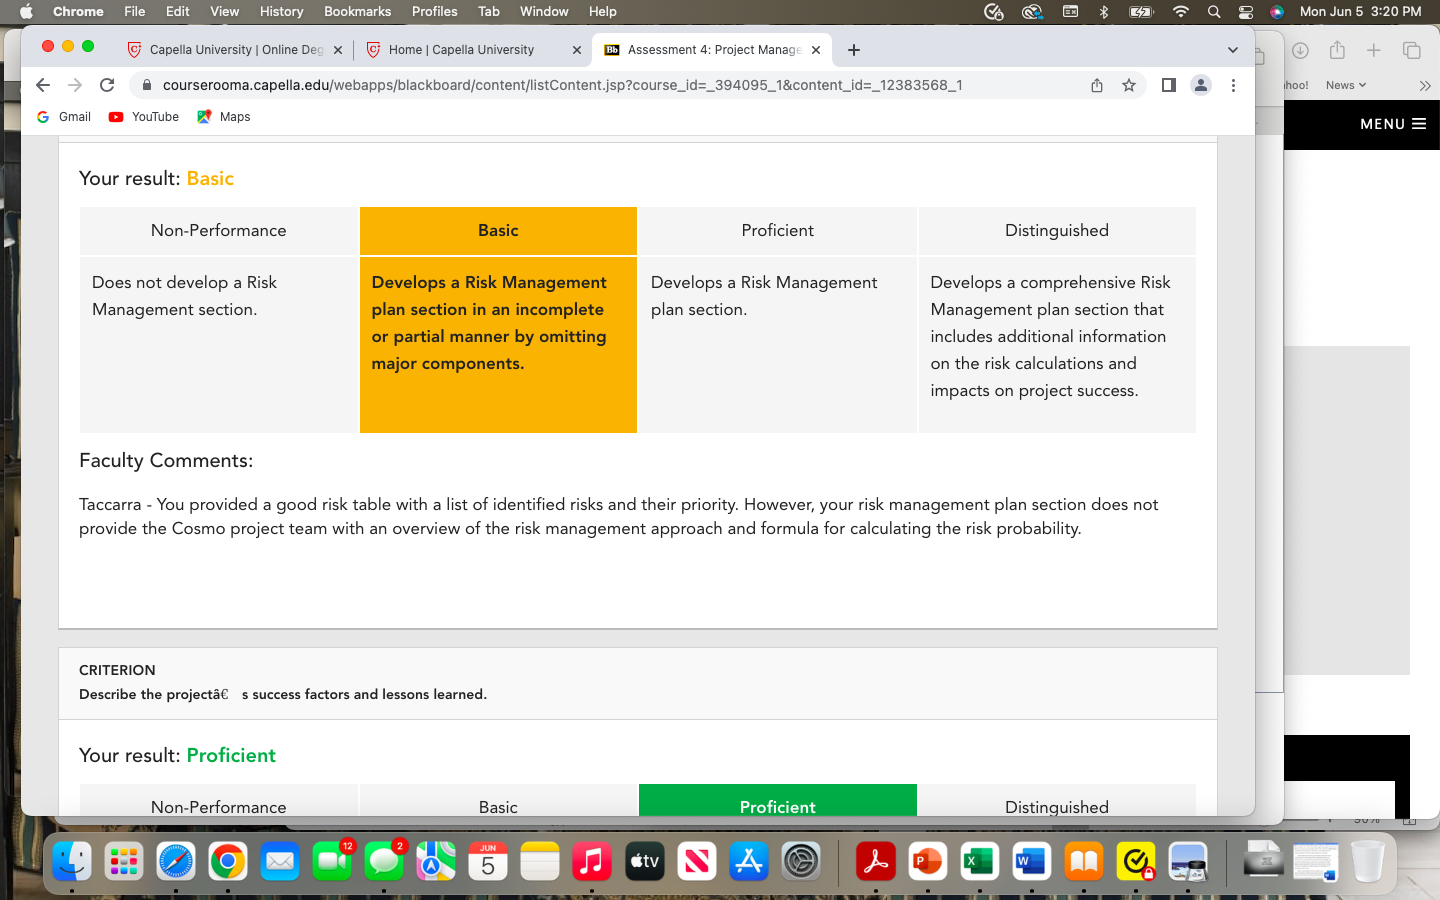
Task: Click the battery status icon
Action: click(x=1141, y=11)
